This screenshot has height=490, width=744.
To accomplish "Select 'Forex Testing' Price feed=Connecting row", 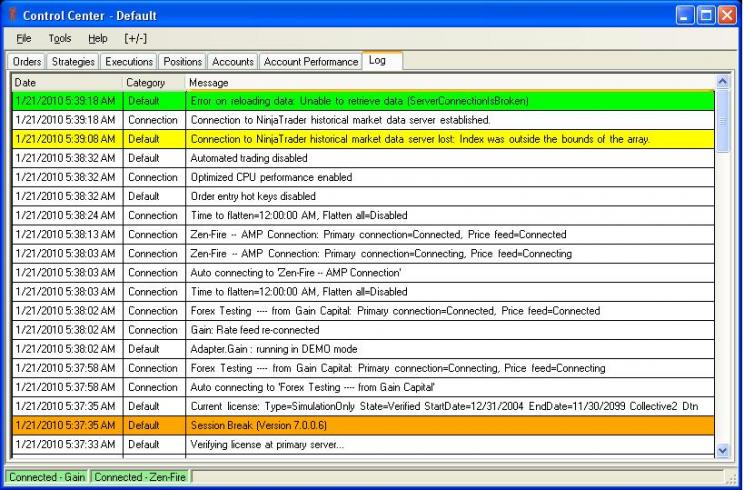I will [363, 368].
